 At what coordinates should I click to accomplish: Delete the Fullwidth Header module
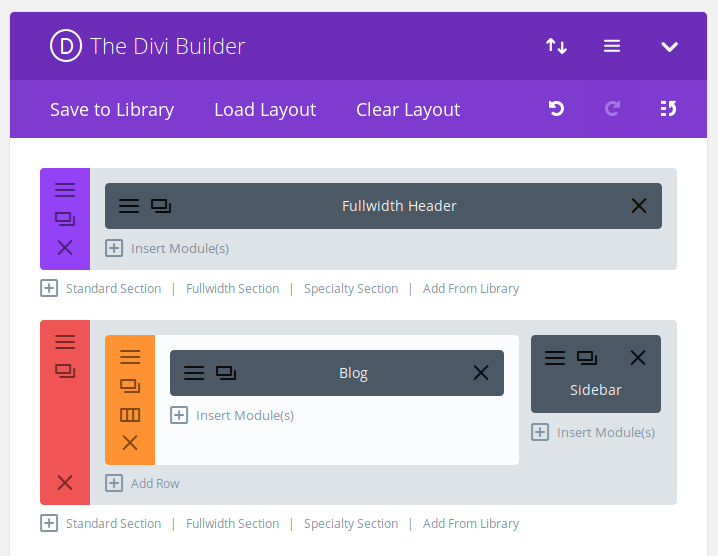pos(639,206)
